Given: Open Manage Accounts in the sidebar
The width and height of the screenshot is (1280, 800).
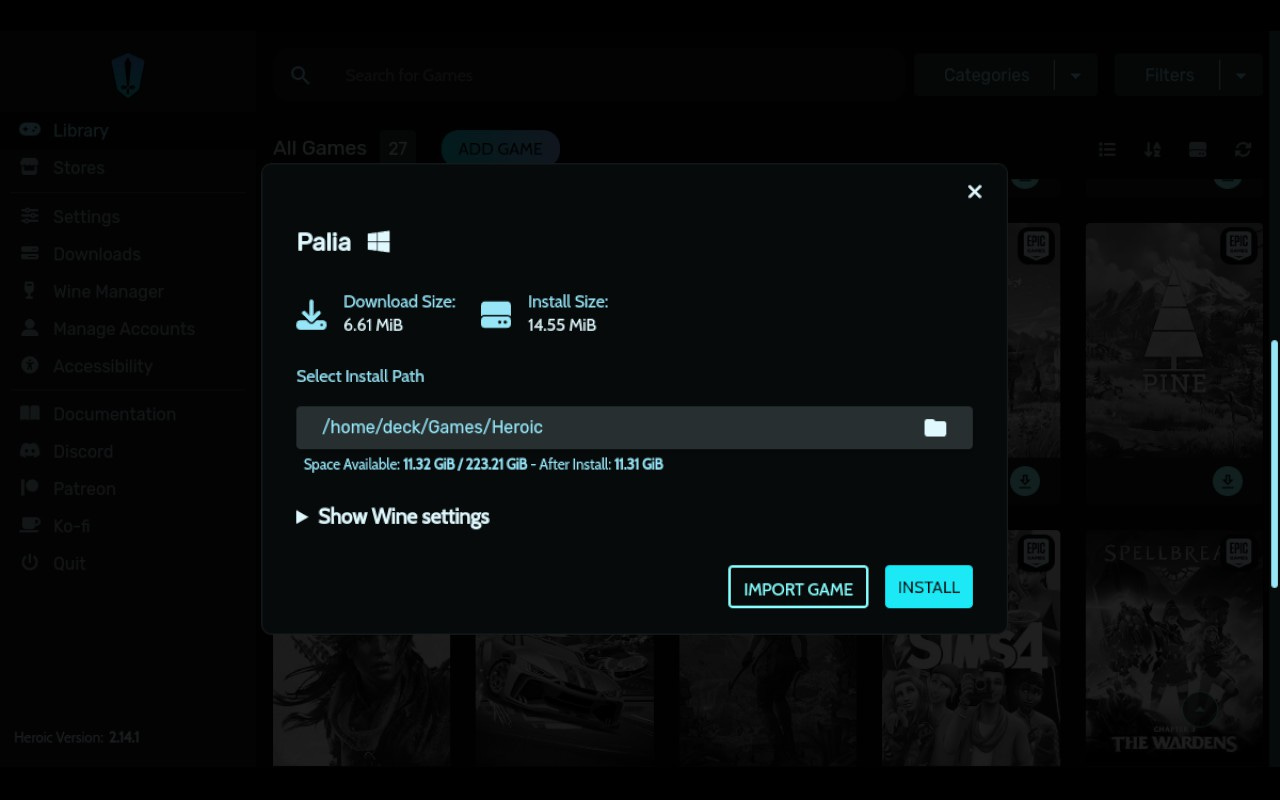Looking at the screenshot, I should pos(123,328).
